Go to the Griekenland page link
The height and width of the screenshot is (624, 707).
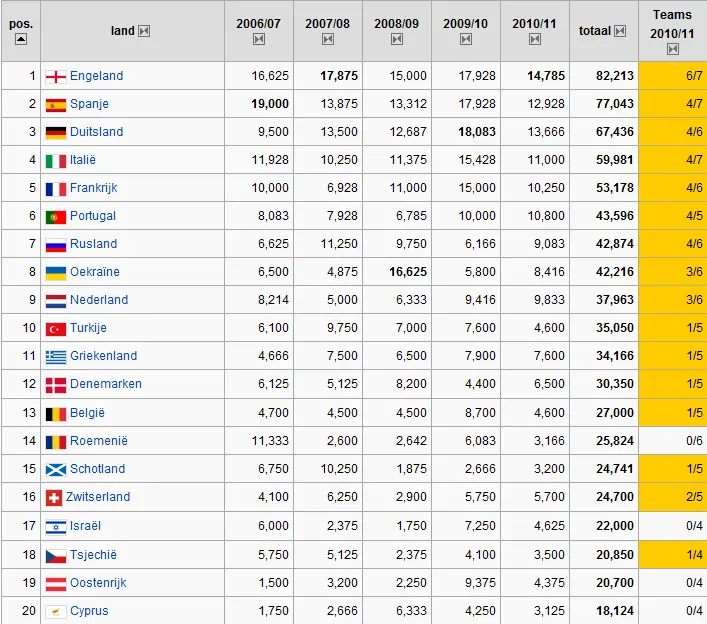coord(104,355)
